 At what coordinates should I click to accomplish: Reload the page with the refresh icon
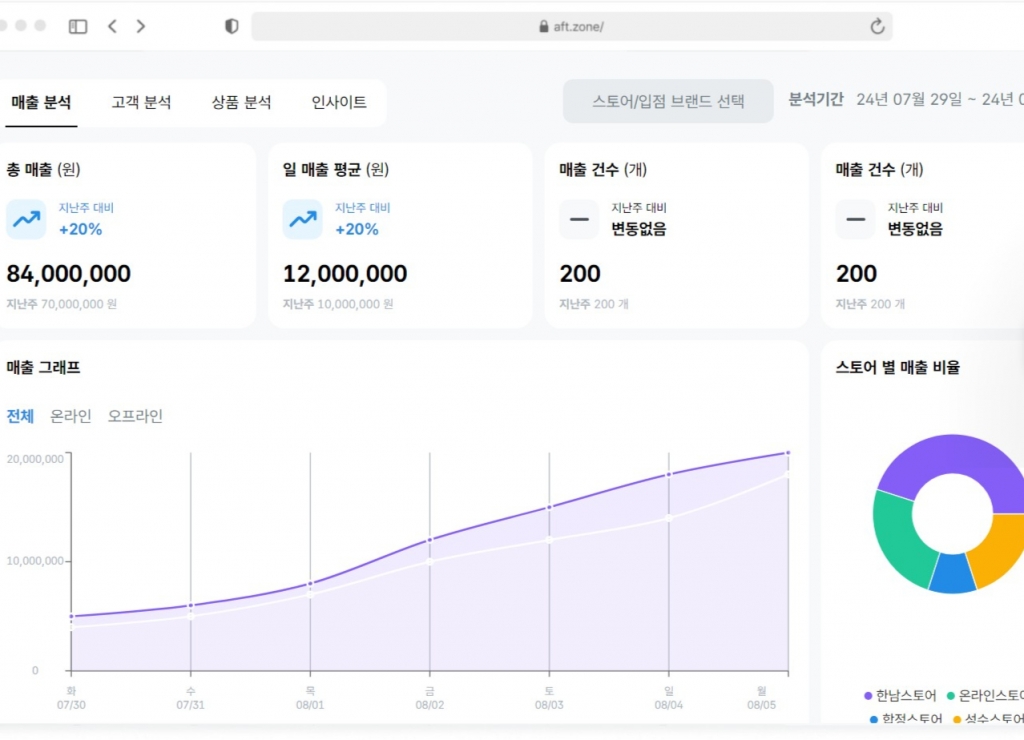pyautogui.click(x=877, y=26)
